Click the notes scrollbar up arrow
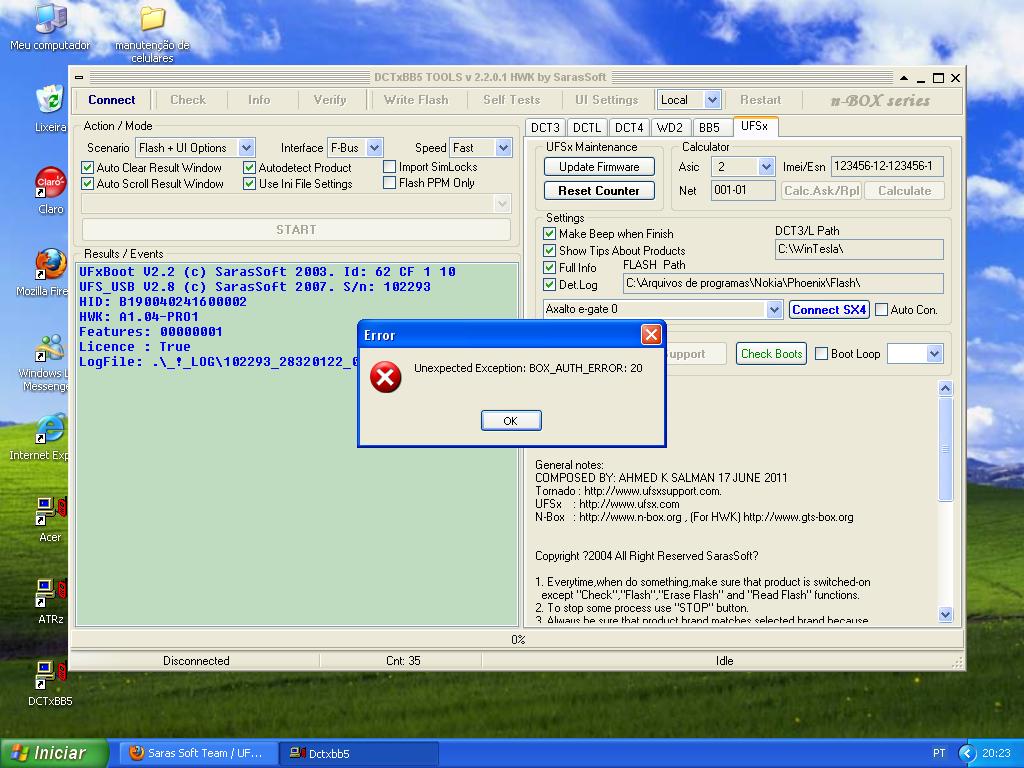Viewport: 1024px width, 768px height. [x=945, y=389]
